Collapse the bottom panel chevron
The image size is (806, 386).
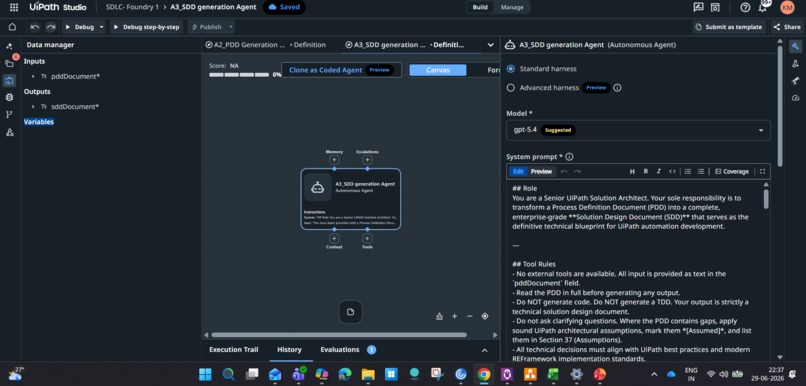click(484, 350)
